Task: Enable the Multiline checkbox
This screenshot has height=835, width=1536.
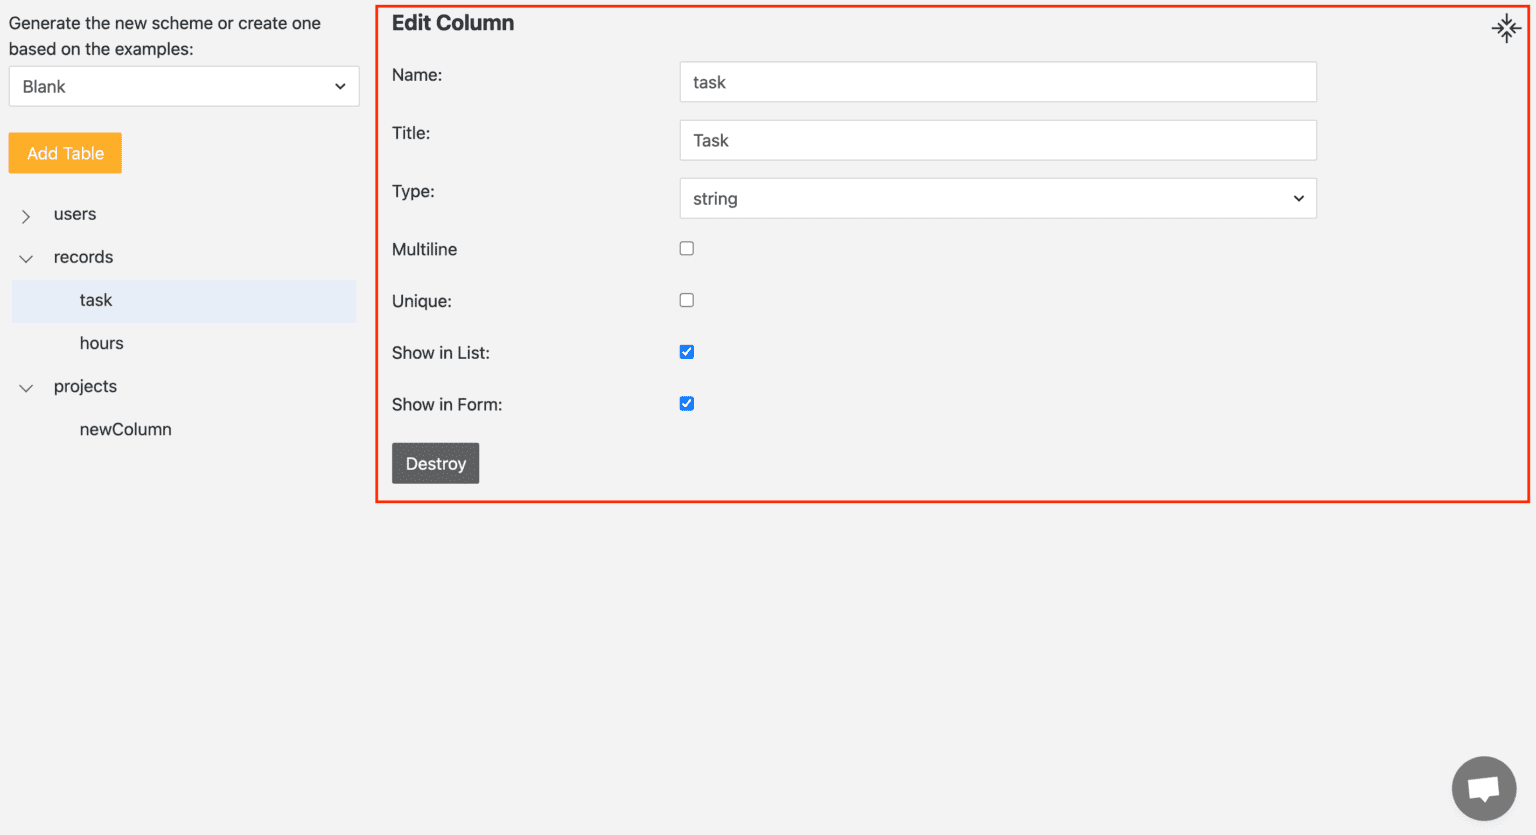Action: click(x=686, y=249)
